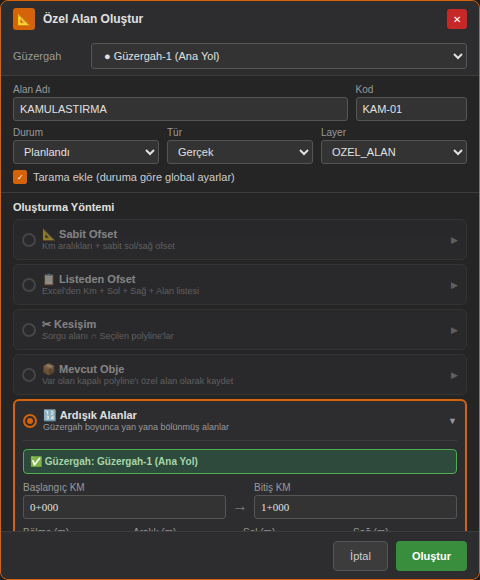Click the Listeden Ofset clipboard icon
Image resolution: width=480 pixels, height=580 pixels.
[48, 279]
